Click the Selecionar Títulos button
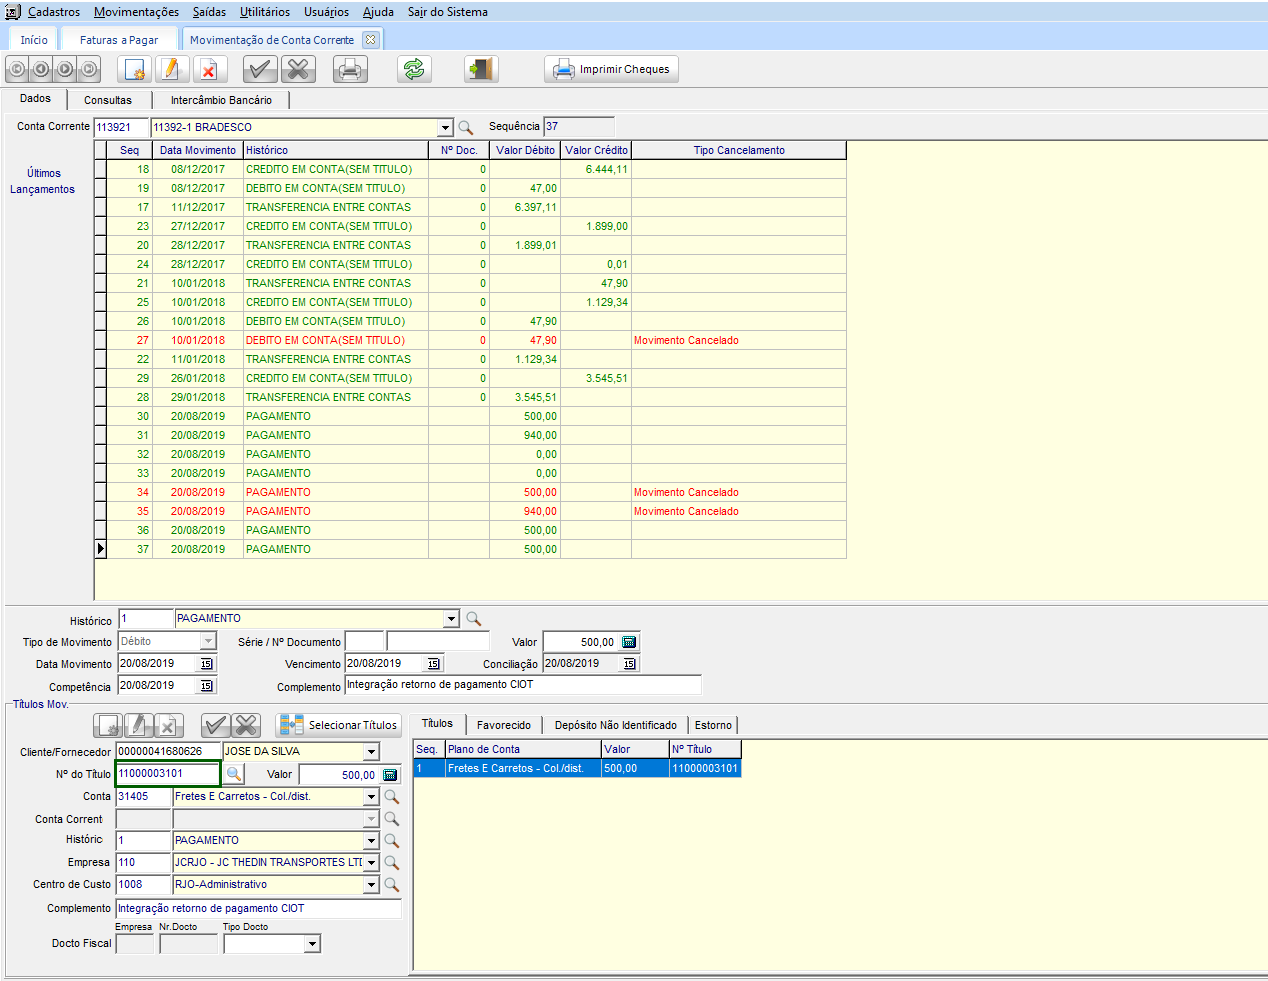The height and width of the screenshot is (981, 1268). (x=339, y=725)
